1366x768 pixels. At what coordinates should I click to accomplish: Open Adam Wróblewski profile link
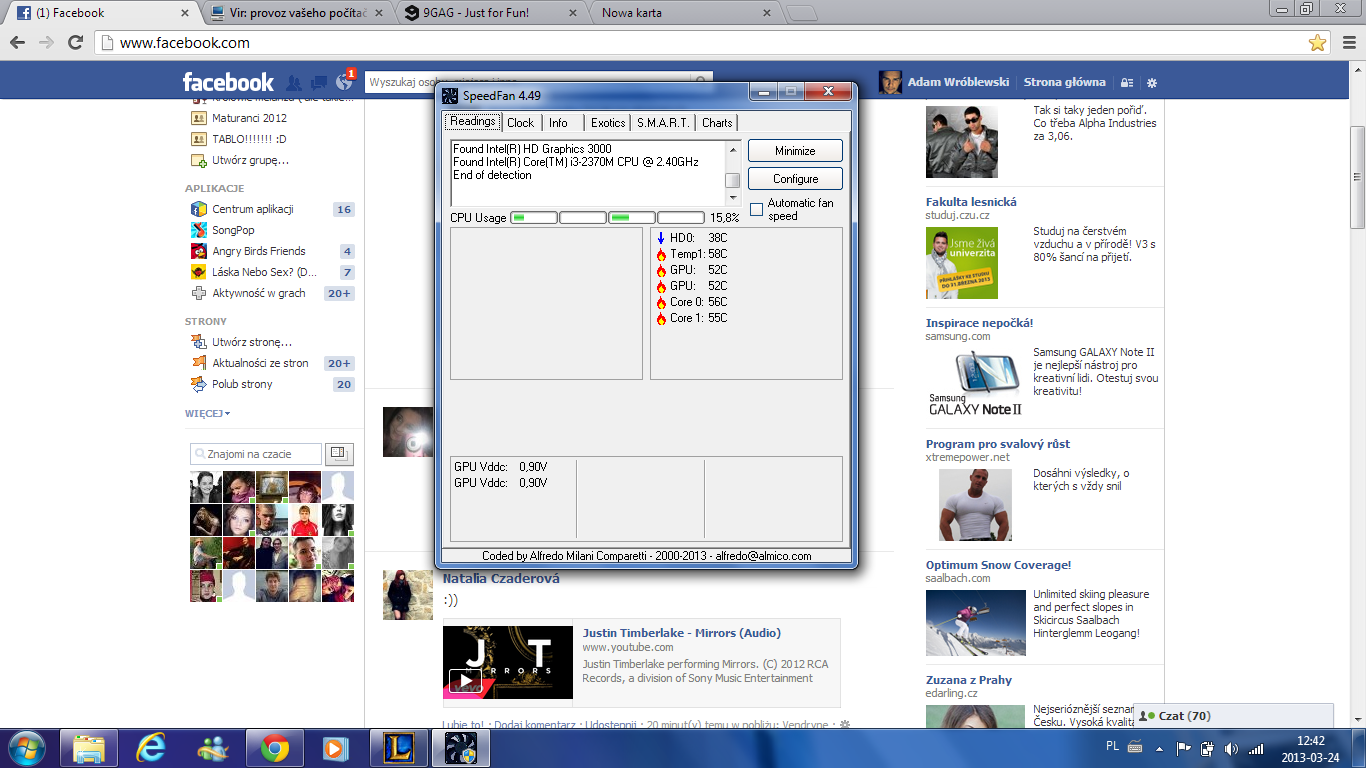point(958,82)
